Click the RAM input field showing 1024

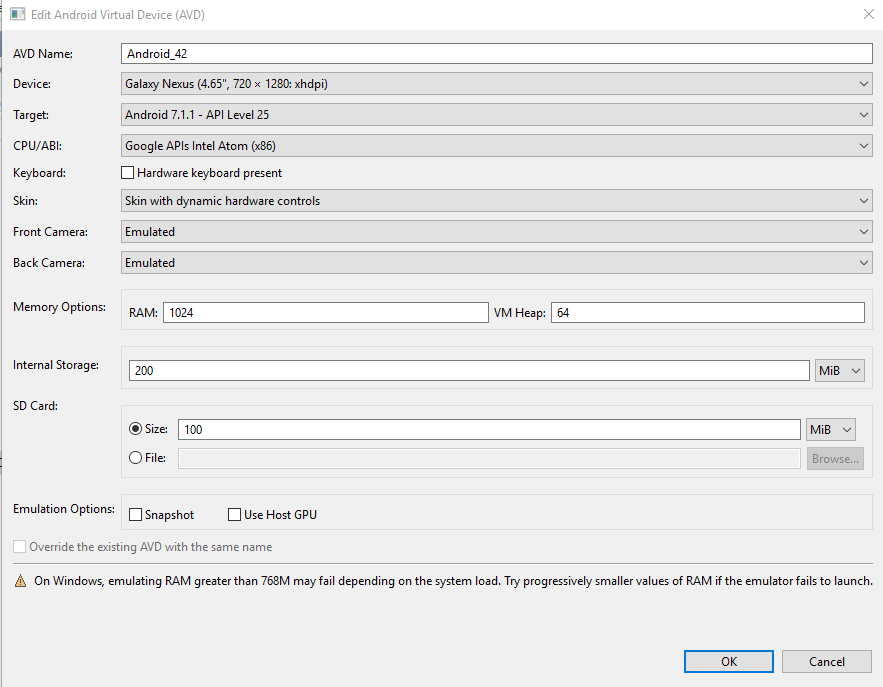click(x=325, y=313)
